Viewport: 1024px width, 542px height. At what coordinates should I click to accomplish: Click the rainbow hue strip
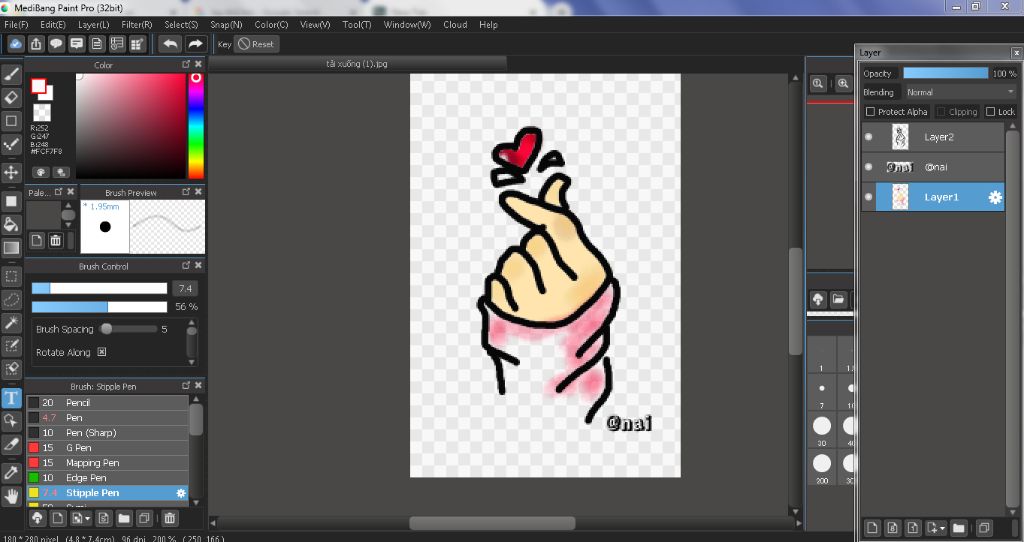(196, 125)
